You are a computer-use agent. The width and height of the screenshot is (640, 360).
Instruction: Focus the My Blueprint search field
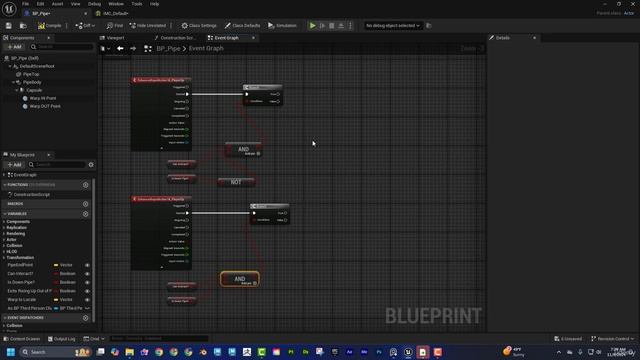pos(56,164)
